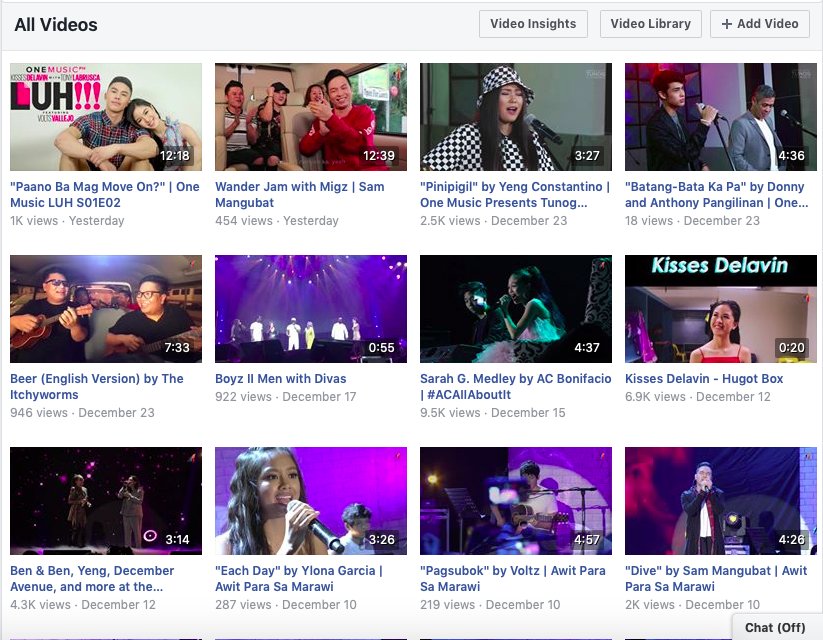
Task: Click the 12:18 duration badge
Action: point(175,156)
